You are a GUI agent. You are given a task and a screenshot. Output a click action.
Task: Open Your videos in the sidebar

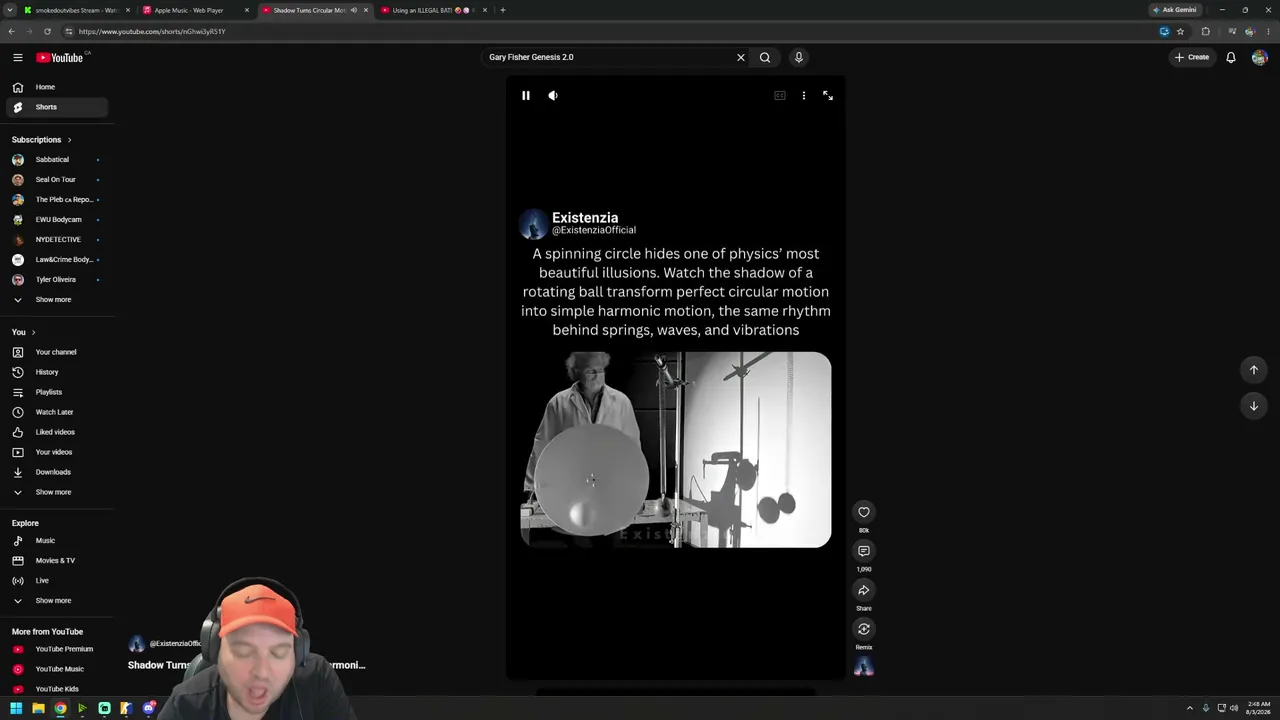[55, 452]
